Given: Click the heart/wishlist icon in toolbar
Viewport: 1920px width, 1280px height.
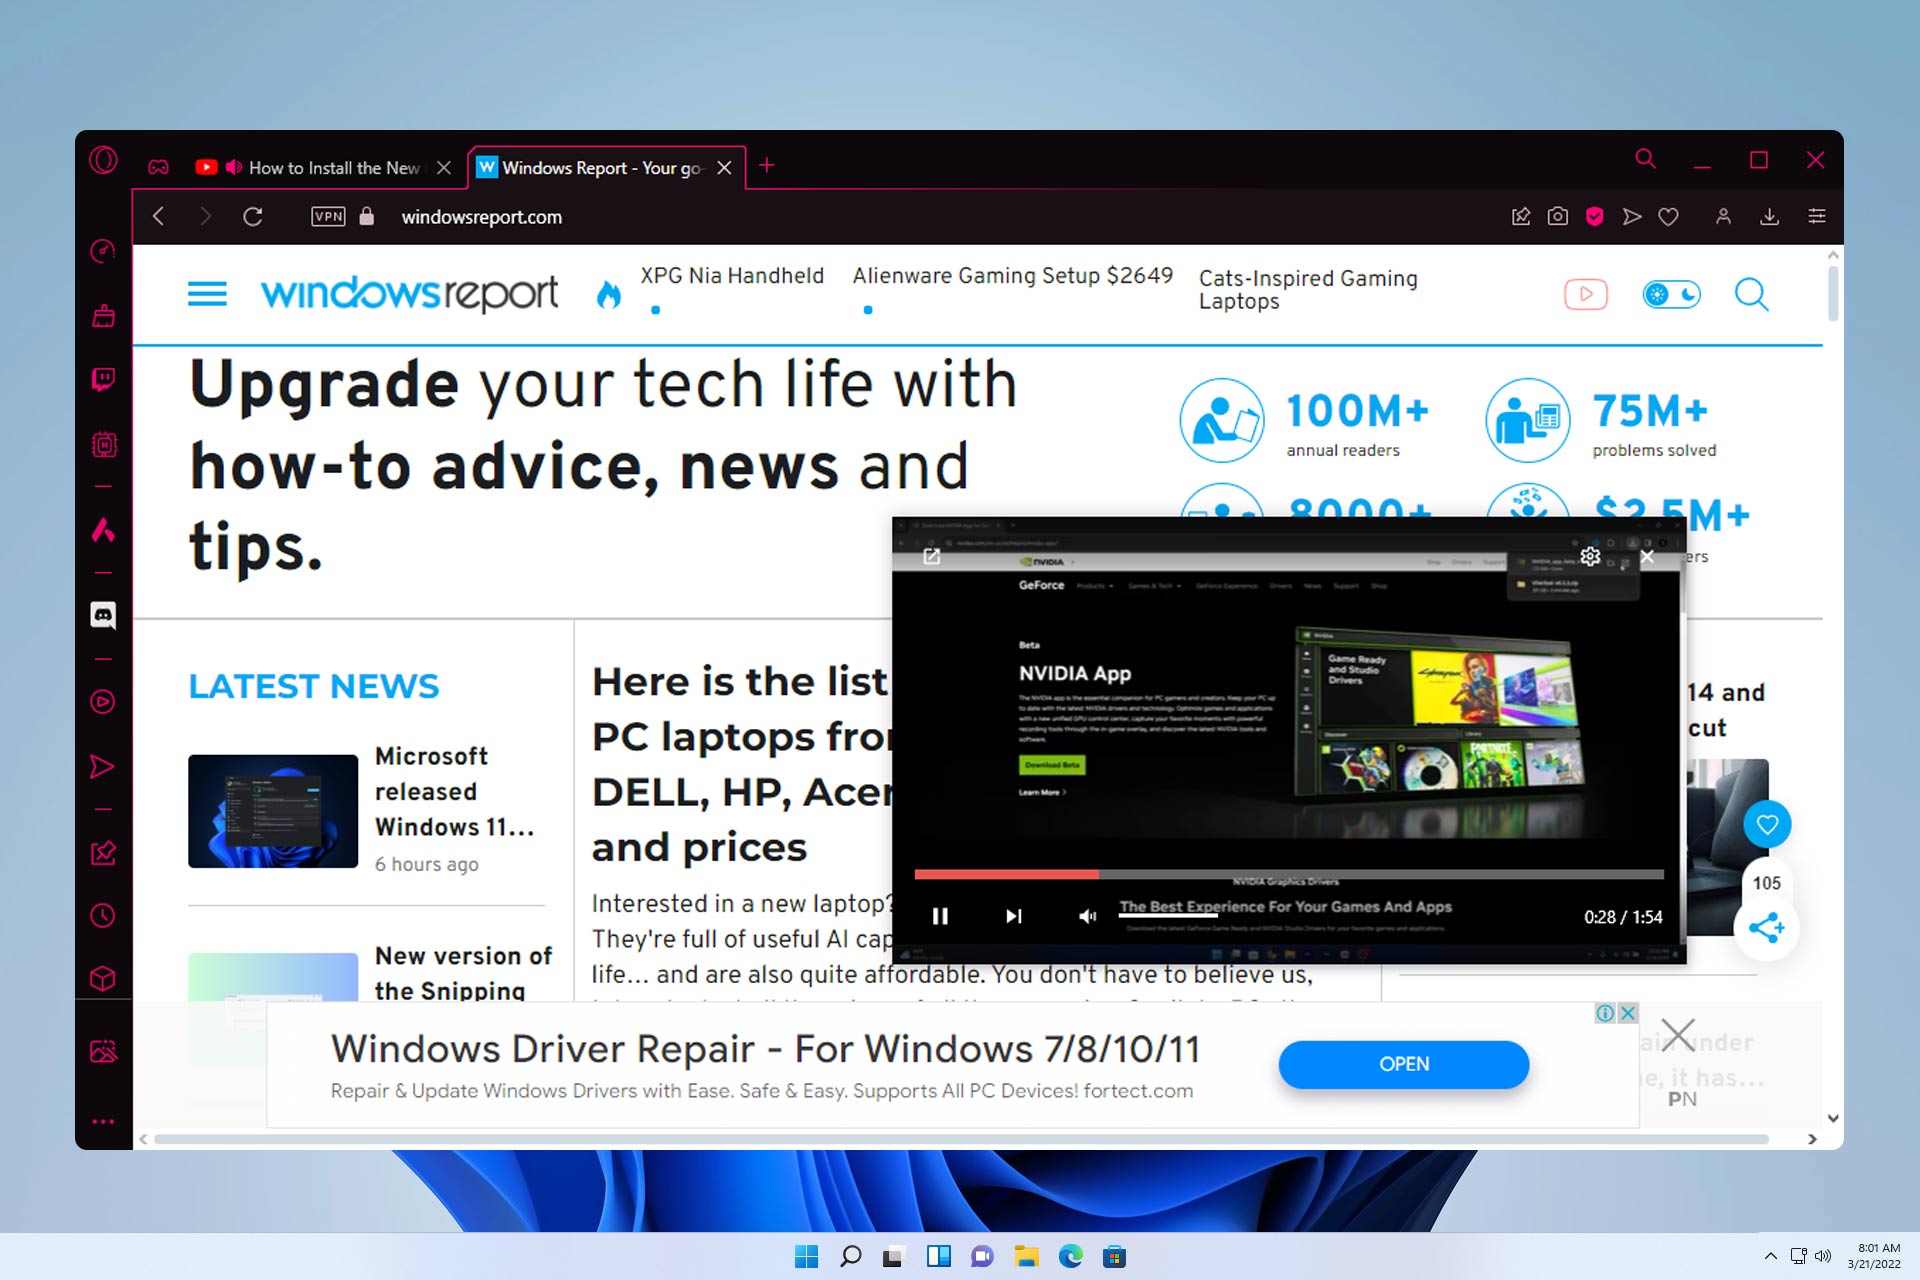Looking at the screenshot, I should [x=1669, y=216].
